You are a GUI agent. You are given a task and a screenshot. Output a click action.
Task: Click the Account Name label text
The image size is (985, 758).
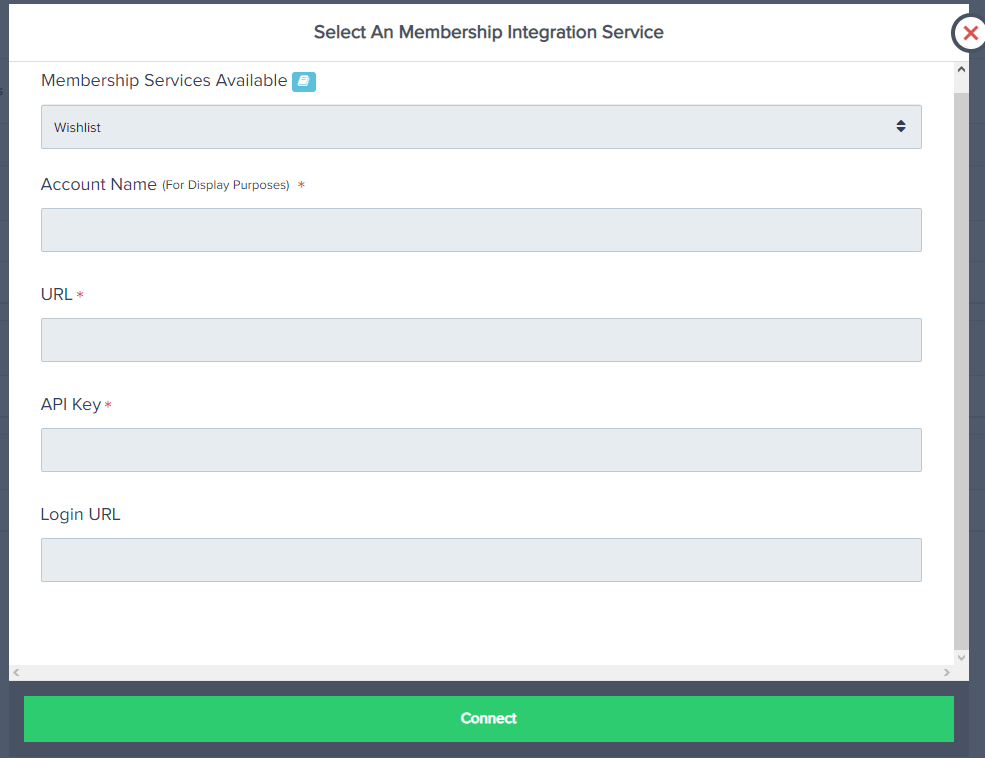[x=98, y=185]
